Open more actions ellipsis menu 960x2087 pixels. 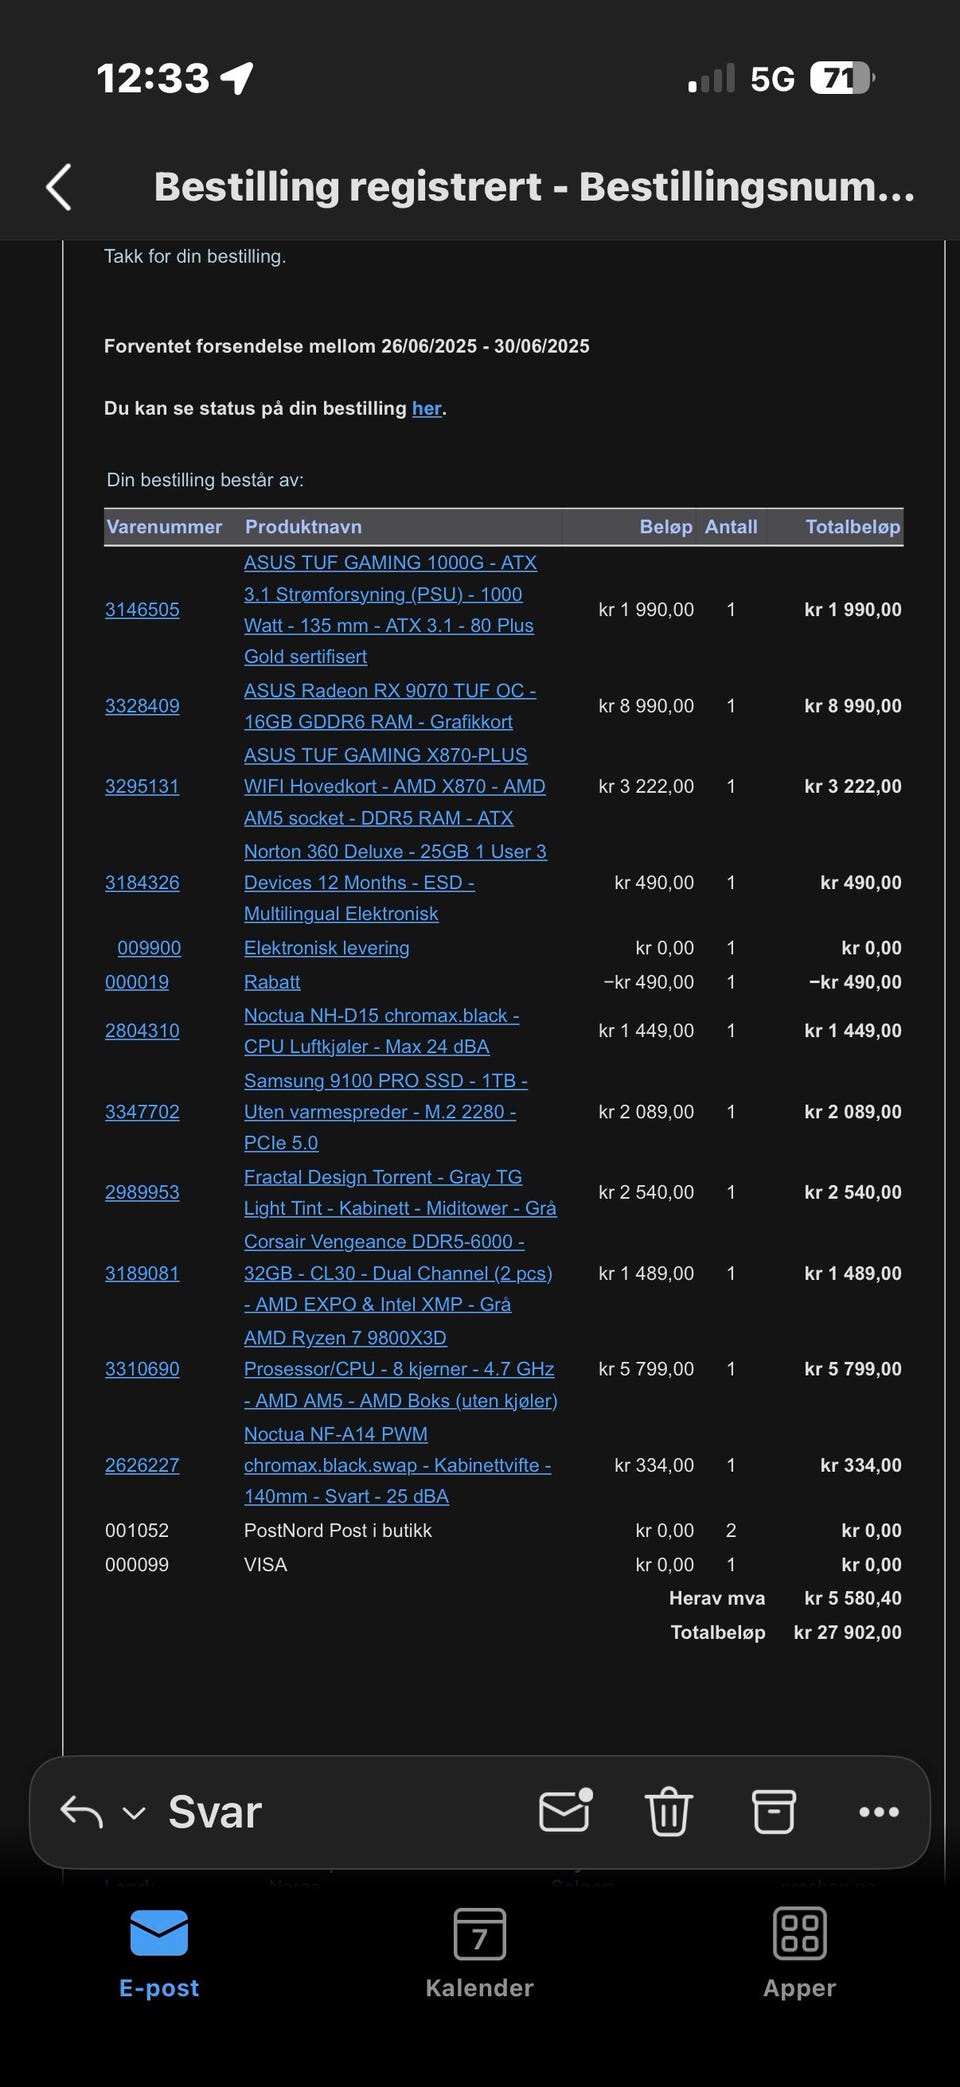coord(878,1812)
